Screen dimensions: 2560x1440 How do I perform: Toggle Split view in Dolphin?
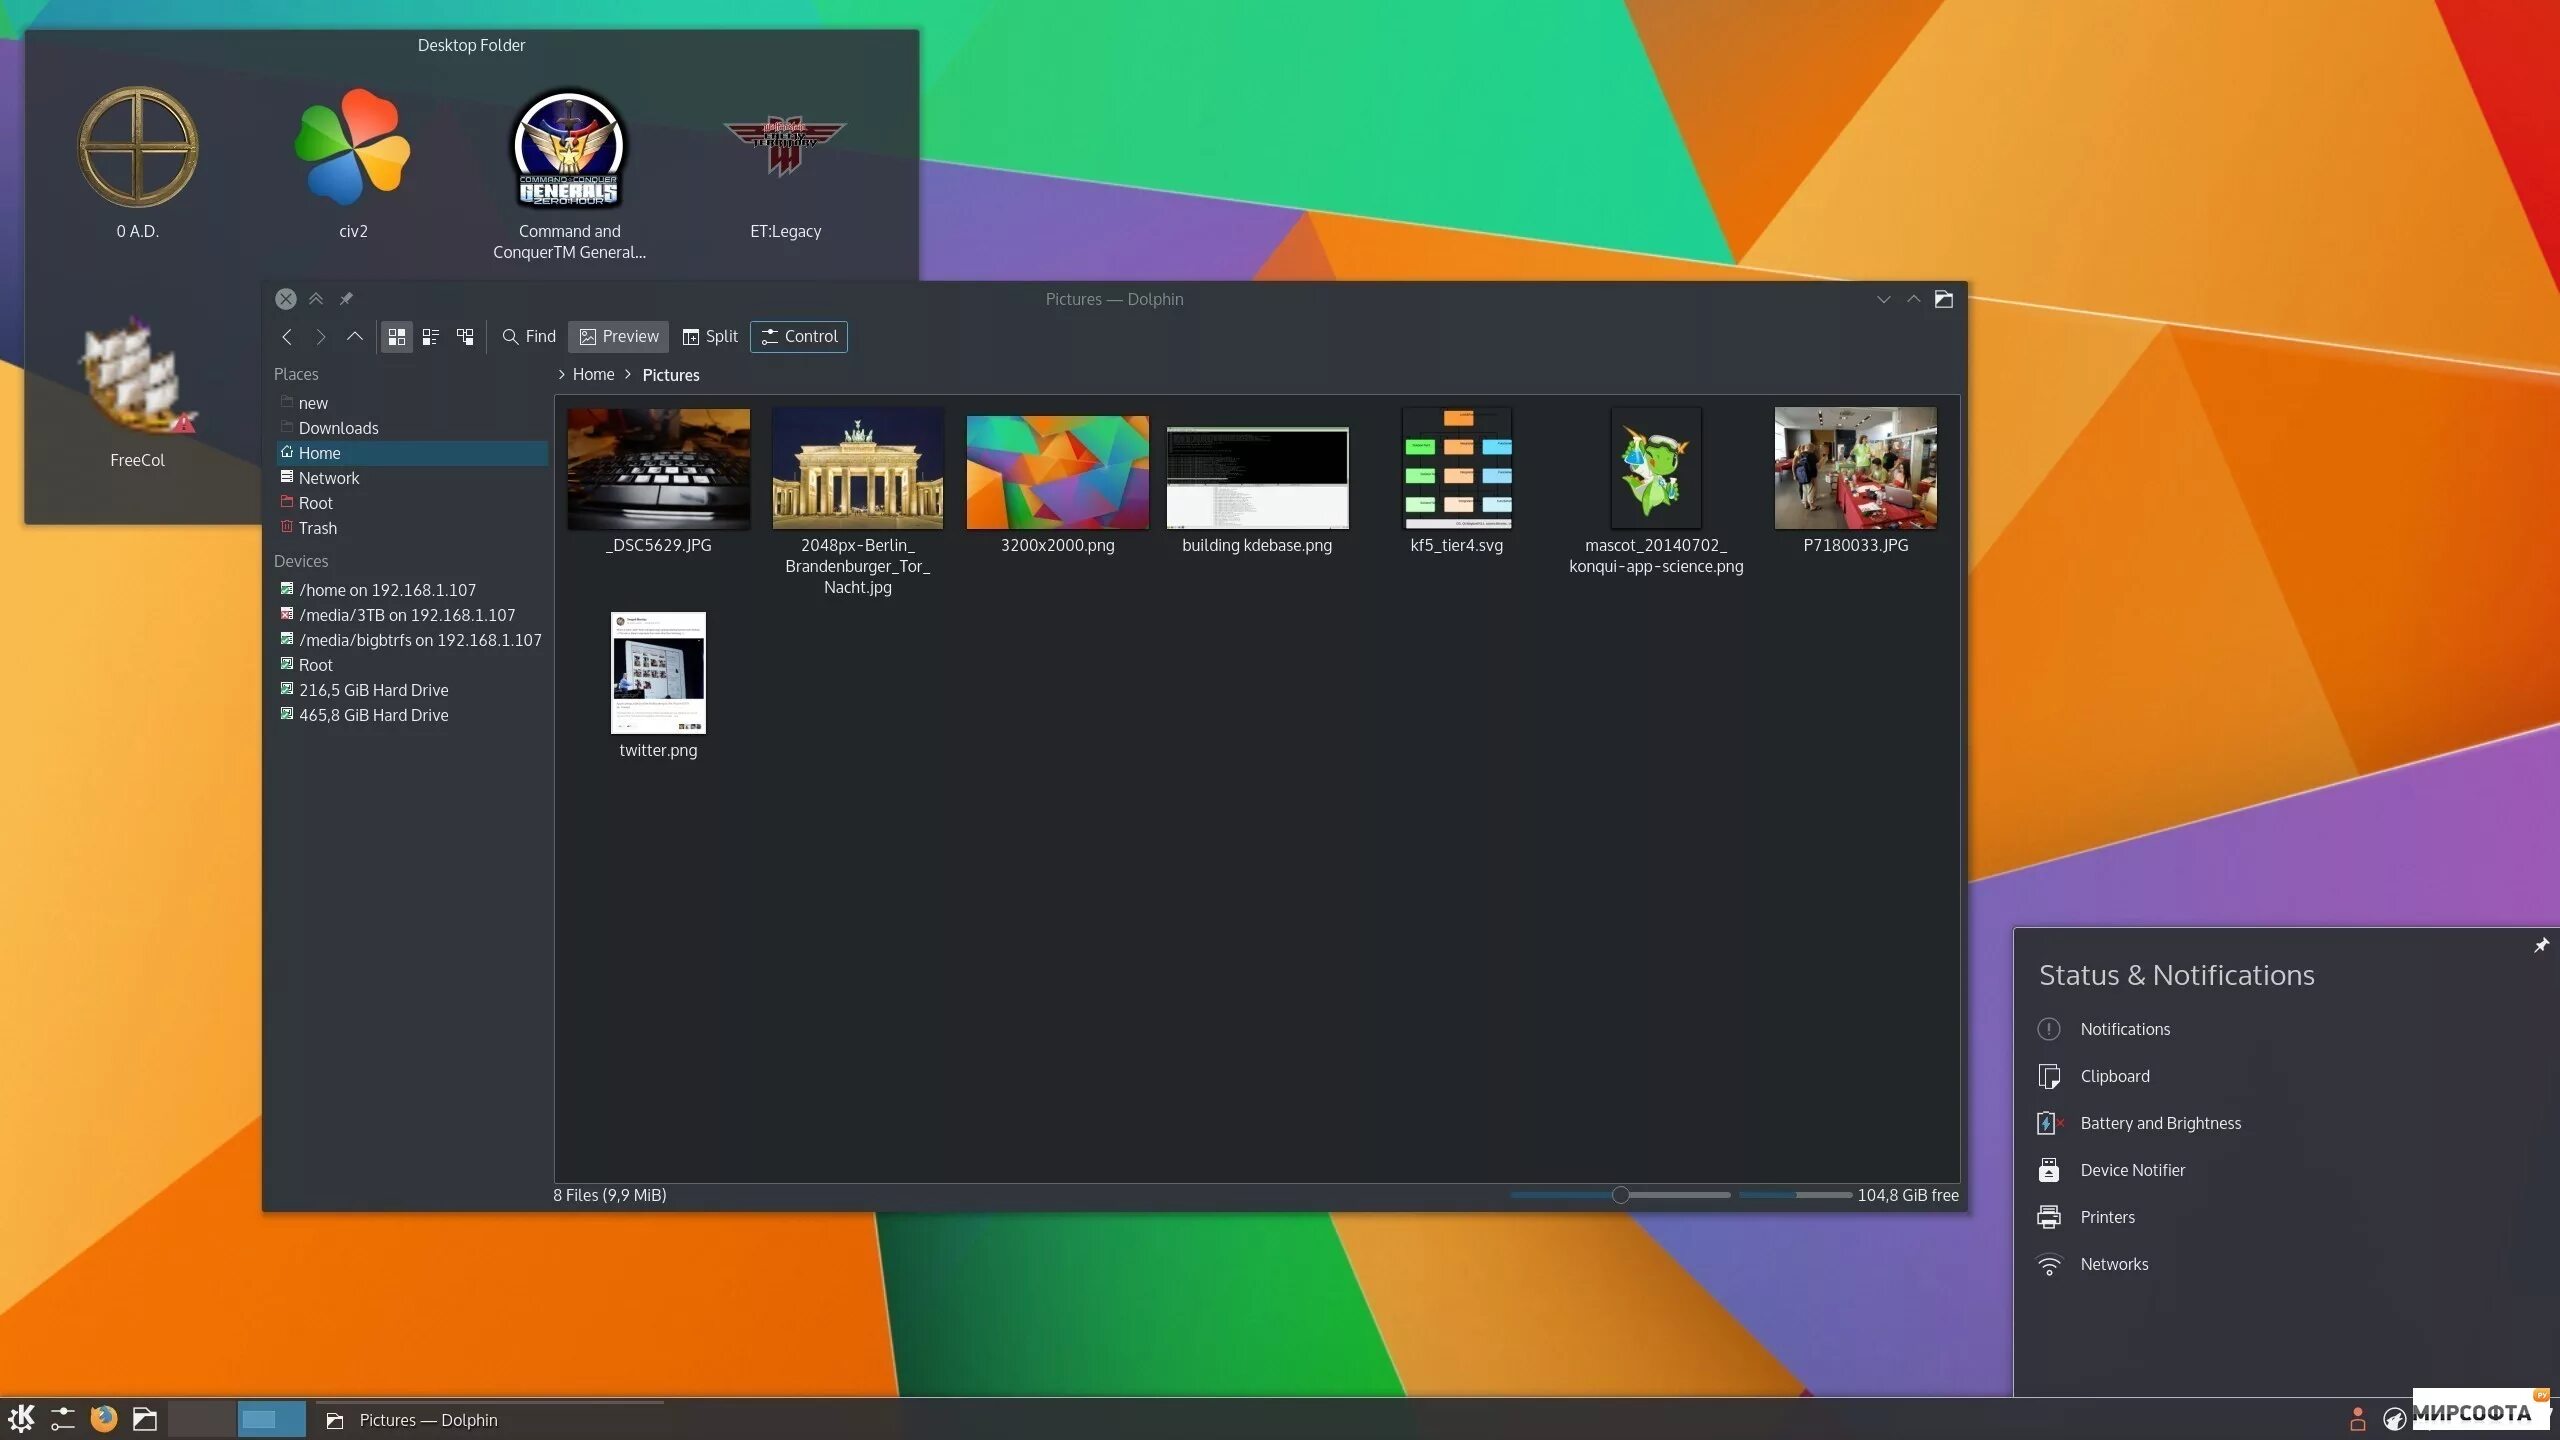(710, 337)
